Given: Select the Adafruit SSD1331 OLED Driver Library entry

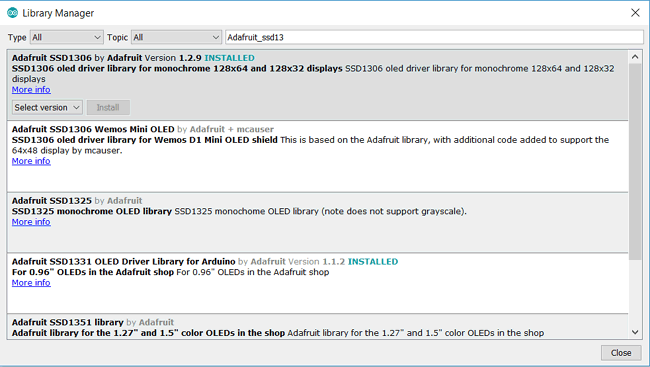Looking at the screenshot, I should pos(318,283).
